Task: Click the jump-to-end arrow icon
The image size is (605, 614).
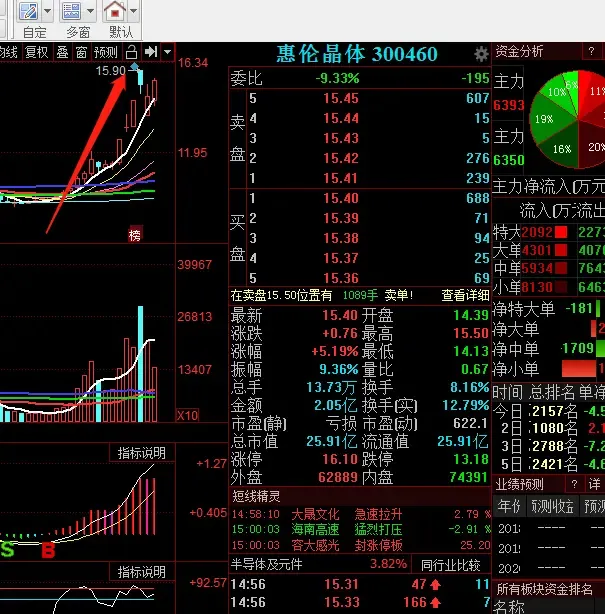Action: 151,52
